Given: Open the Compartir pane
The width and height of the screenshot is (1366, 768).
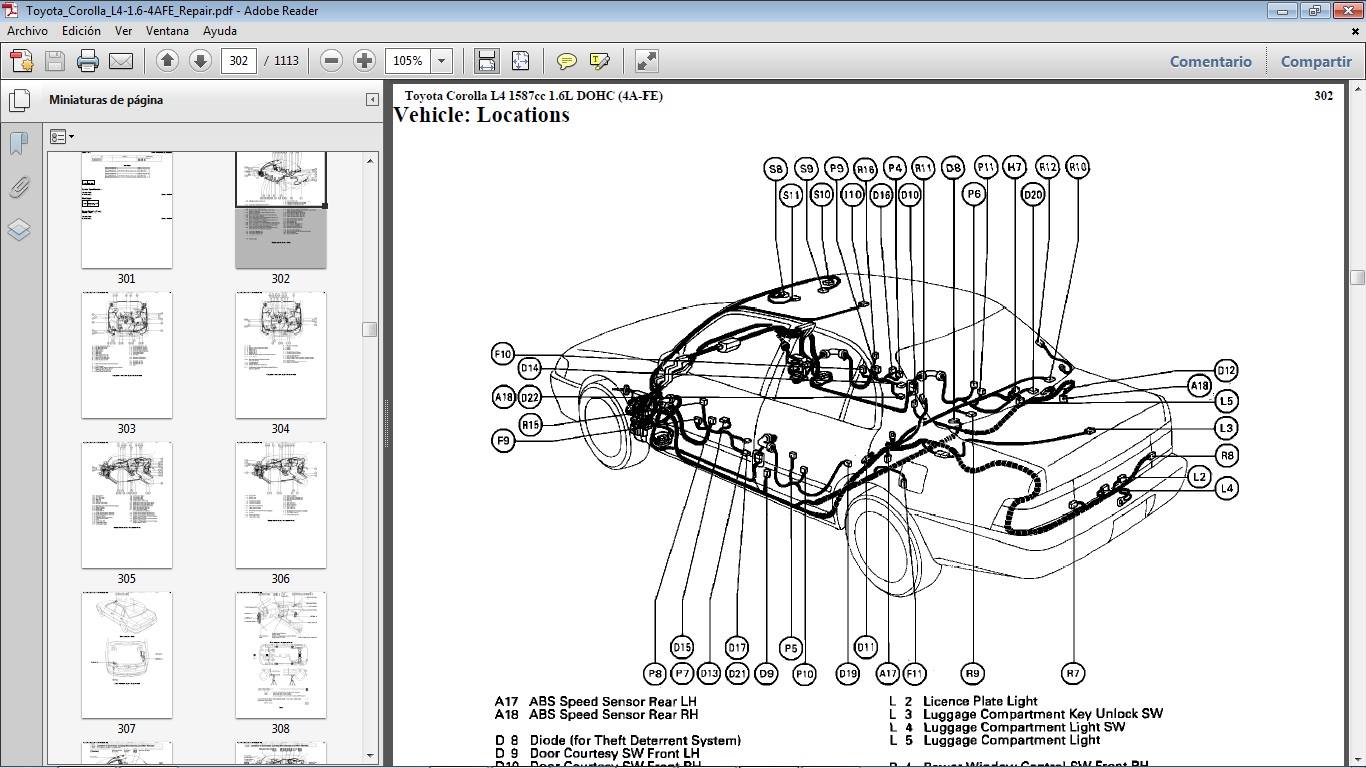Looking at the screenshot, I should click(x=1316, y=61).
